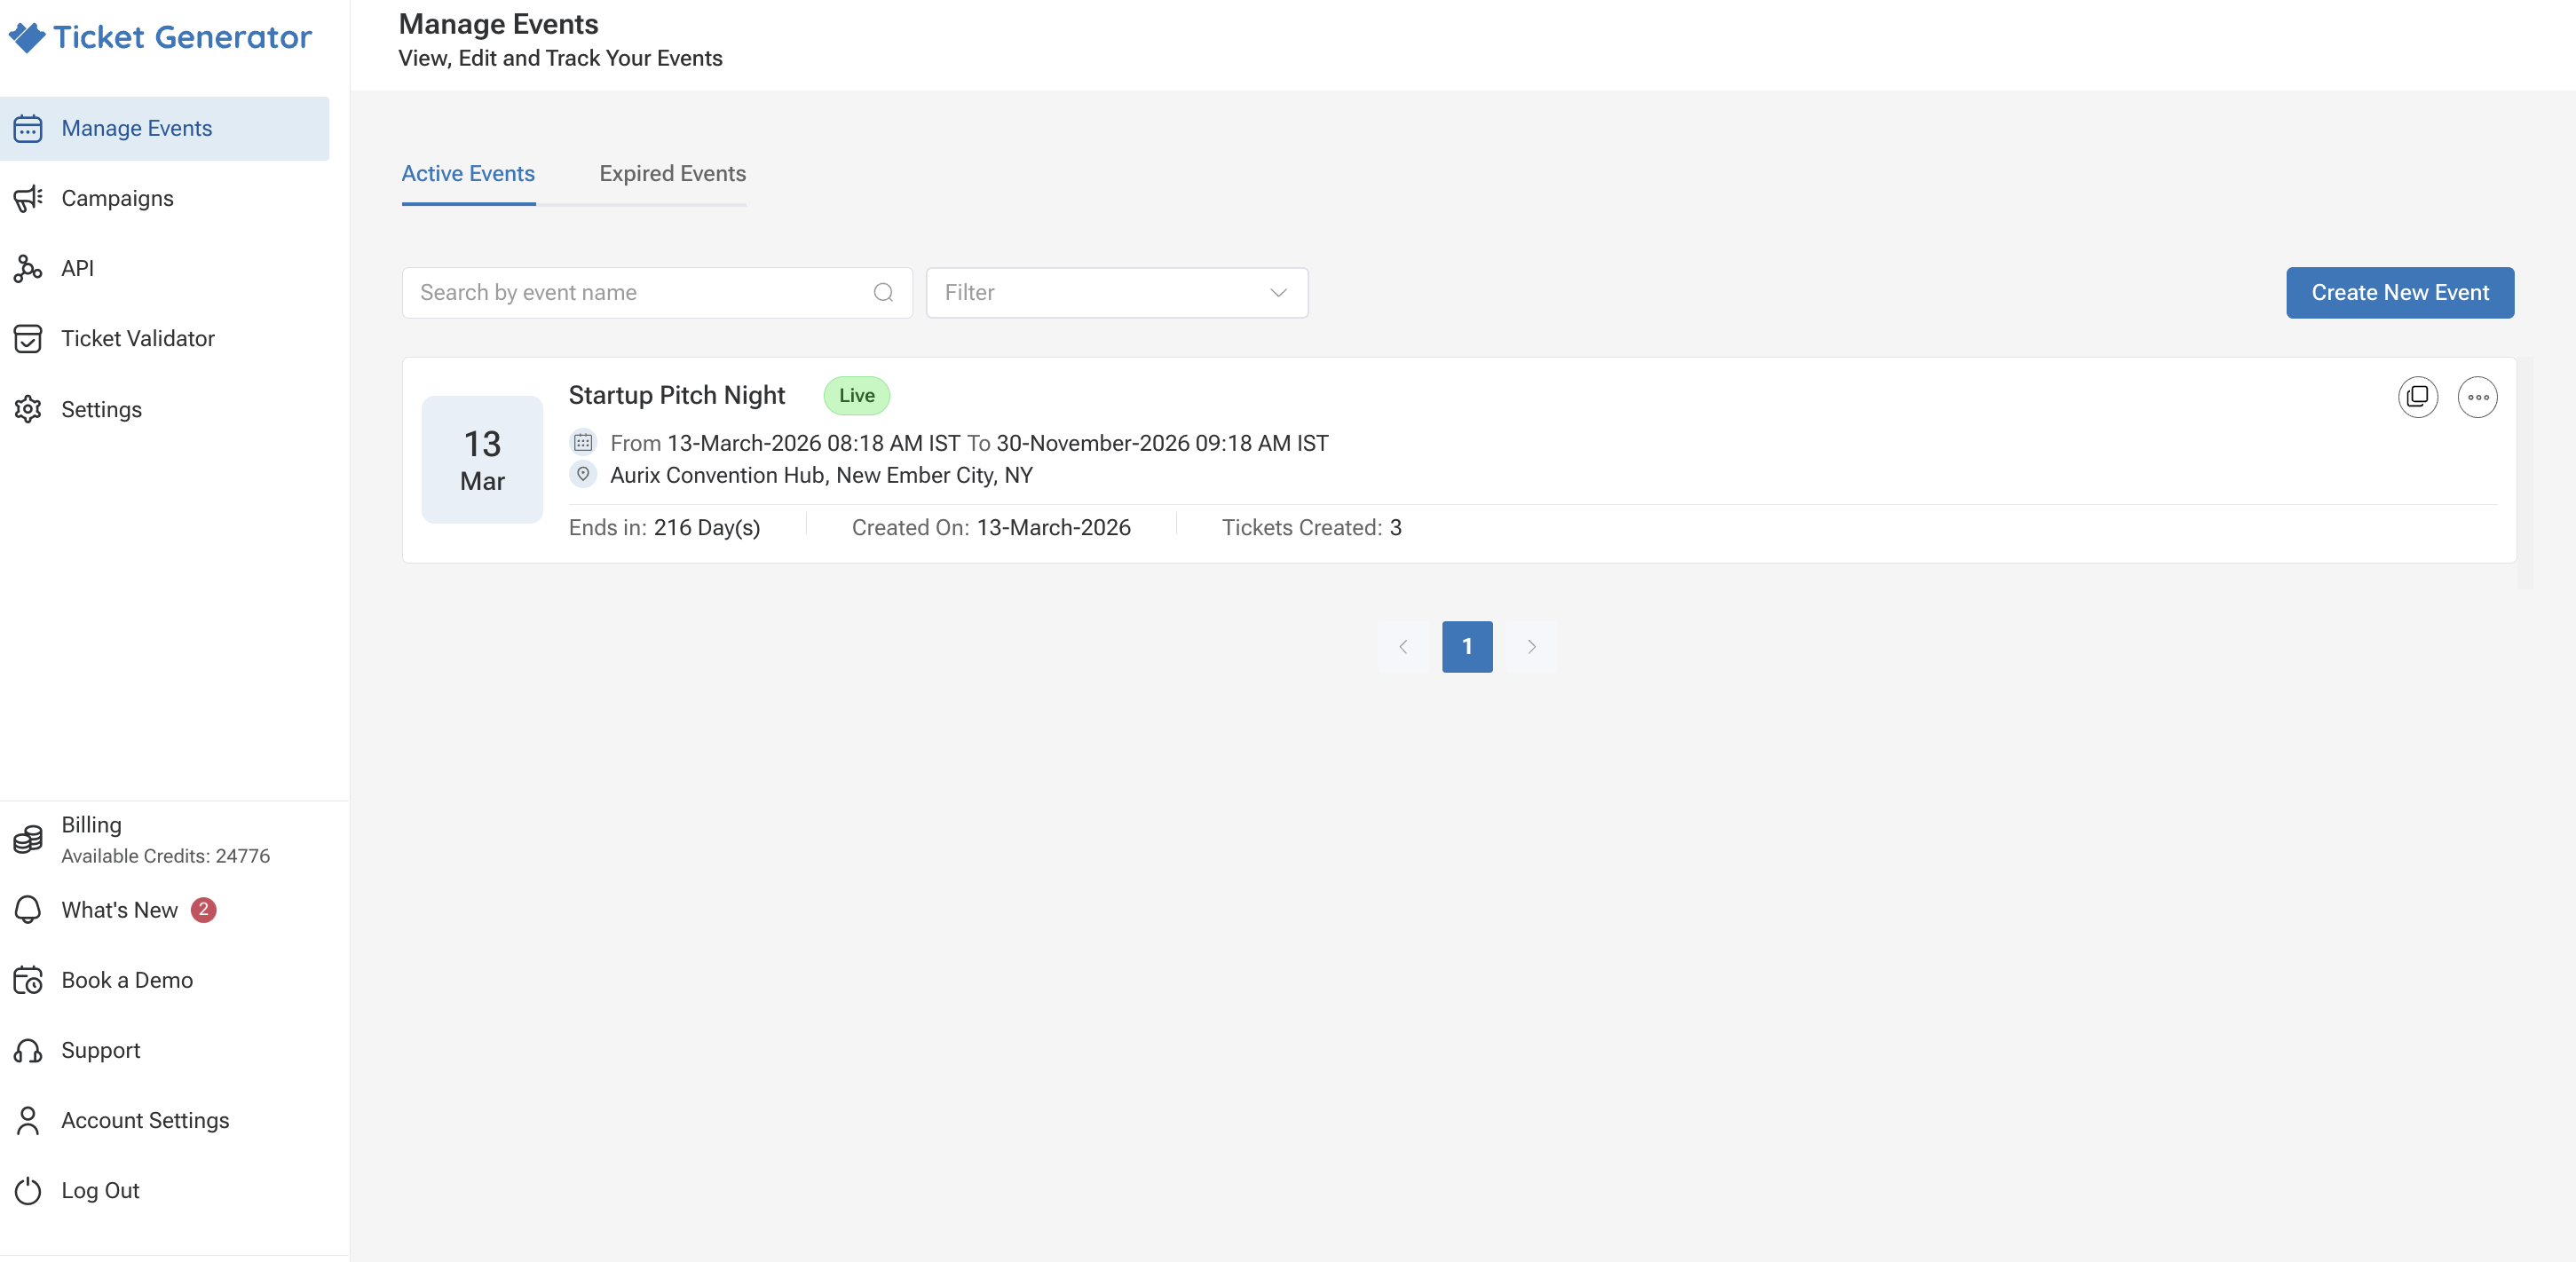Open the Manage Events calendar icon
The width and height of the screenshot is (2576, 1262).
28,128
